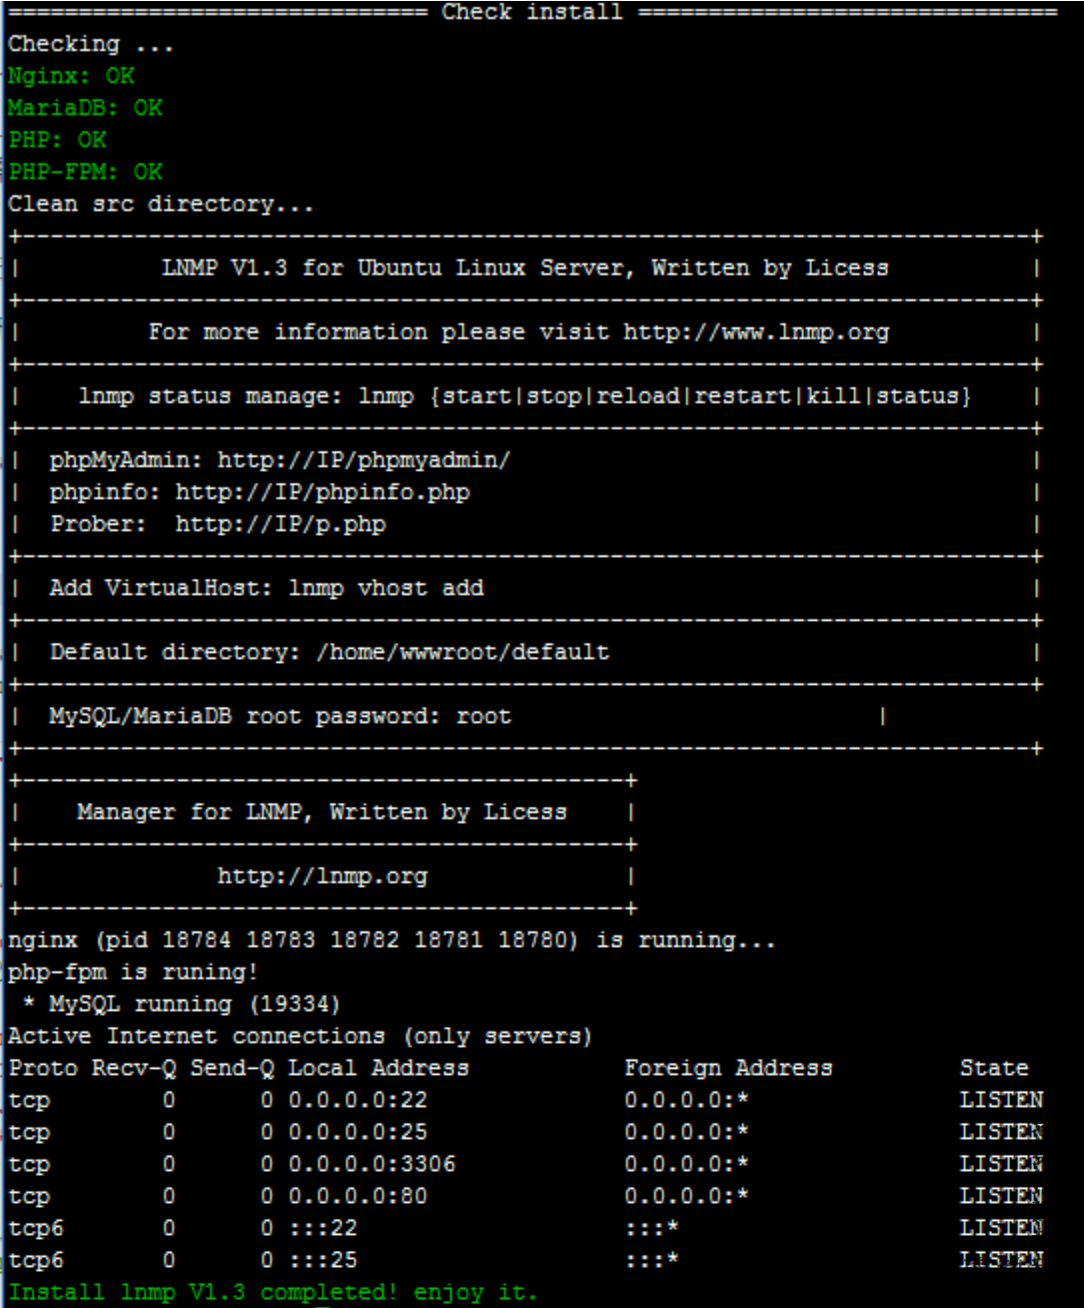Image resolution: width=1084 pixels, height=1308 pixels.
Task: Click the Install lnmp V1.3 completed message
Action: [273, 1292]
